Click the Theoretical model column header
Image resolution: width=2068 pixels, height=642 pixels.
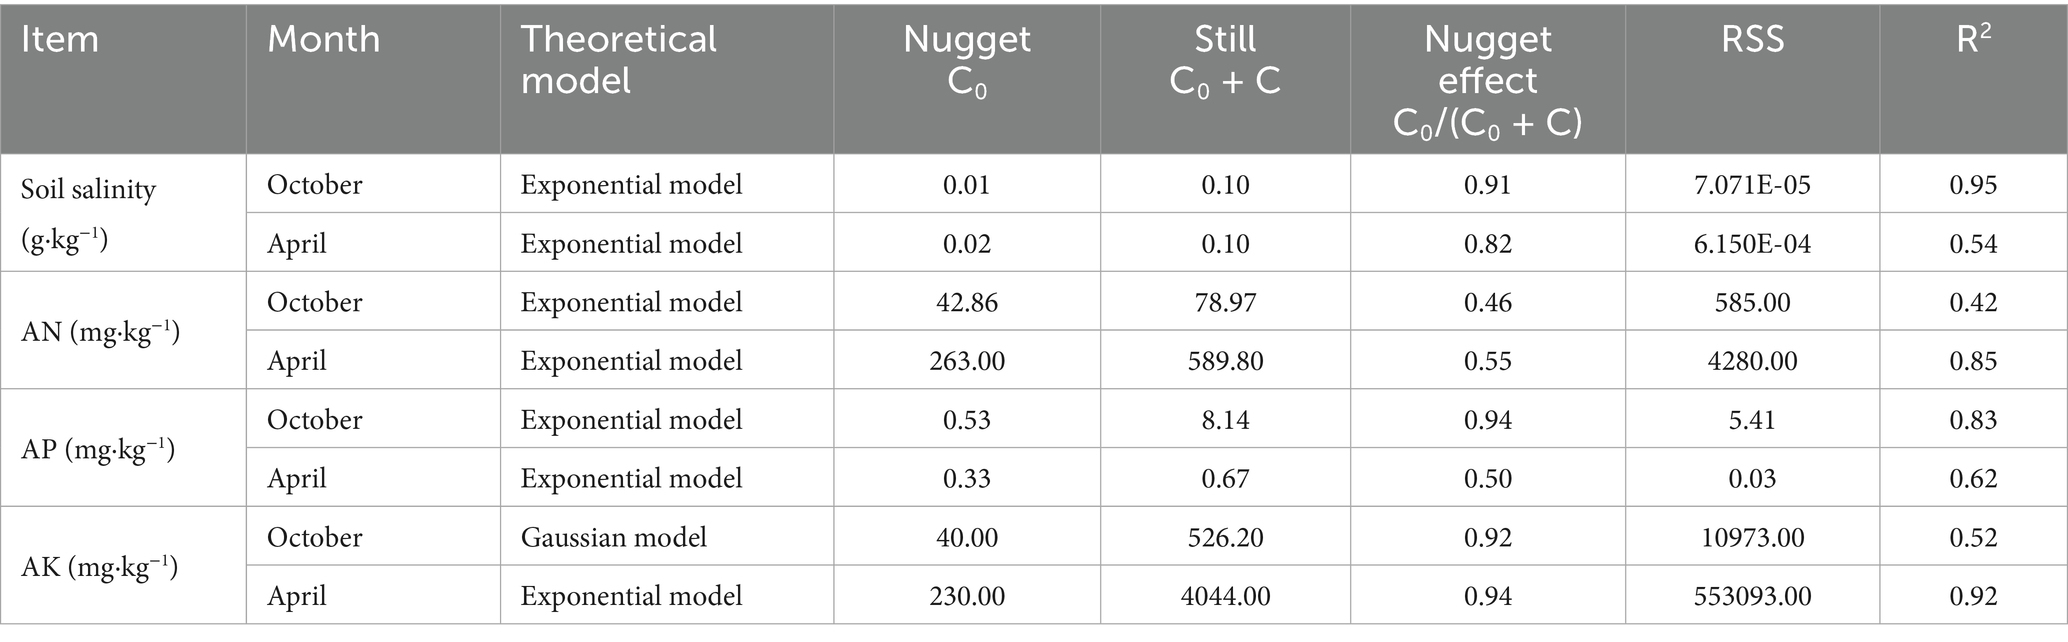coord(618,59)
